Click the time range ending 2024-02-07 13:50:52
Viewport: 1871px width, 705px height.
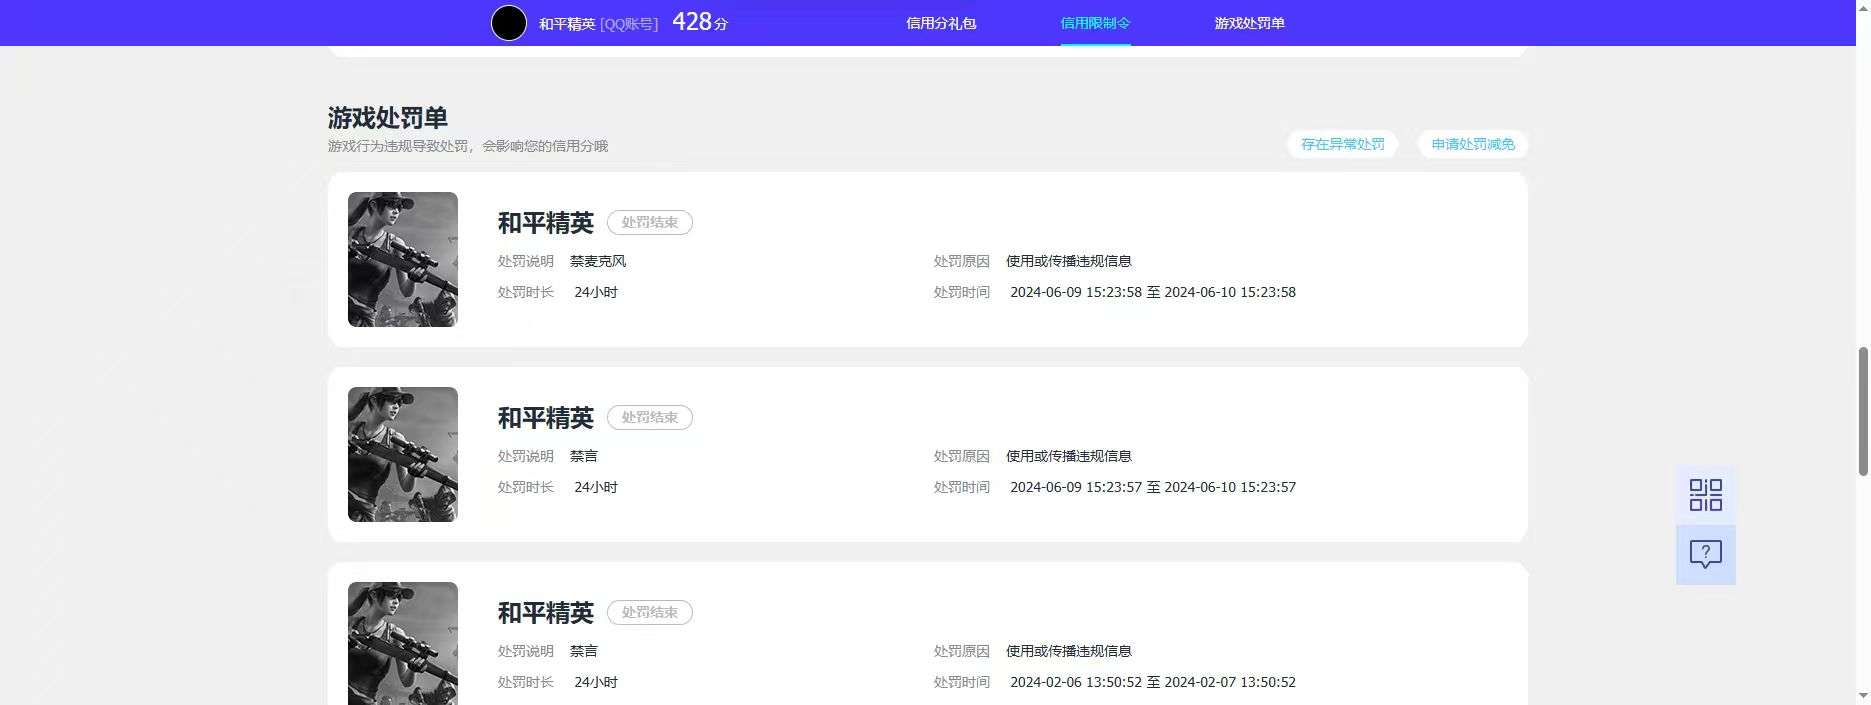click(x=1153, y=682)
